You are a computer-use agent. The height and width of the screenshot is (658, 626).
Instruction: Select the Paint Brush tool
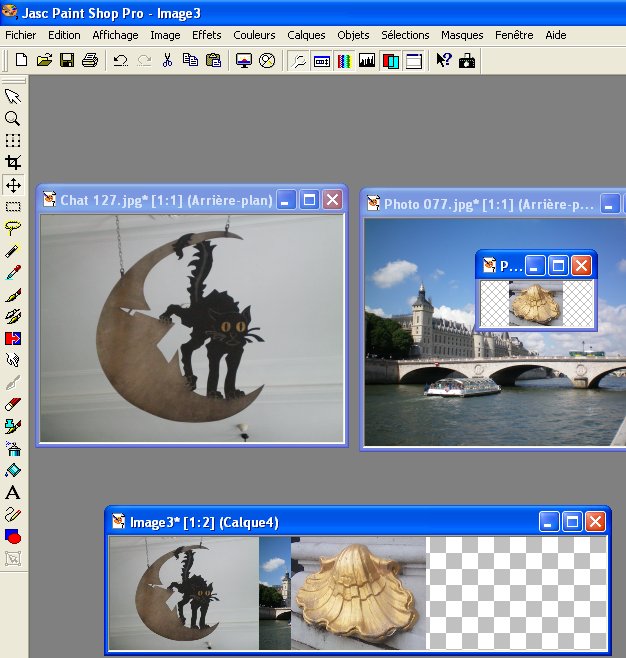pyautogui.click(x=13, y=295)
